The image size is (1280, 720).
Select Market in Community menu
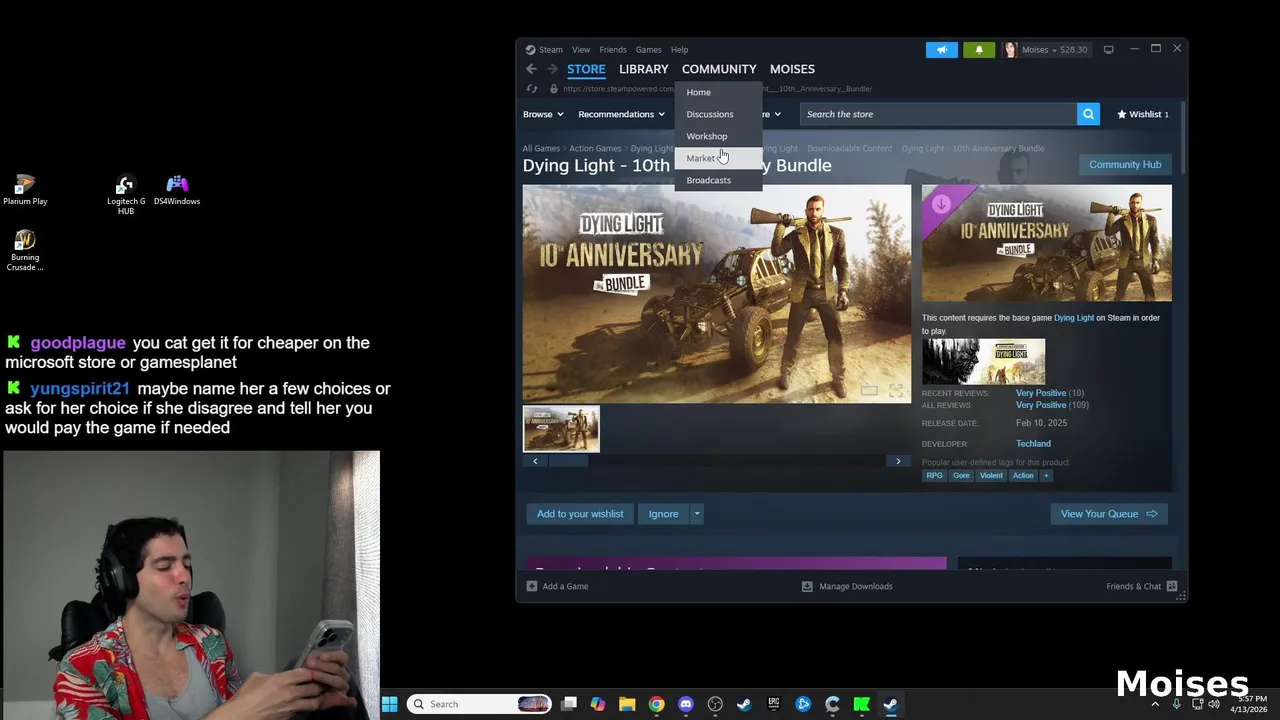[720, 158]
